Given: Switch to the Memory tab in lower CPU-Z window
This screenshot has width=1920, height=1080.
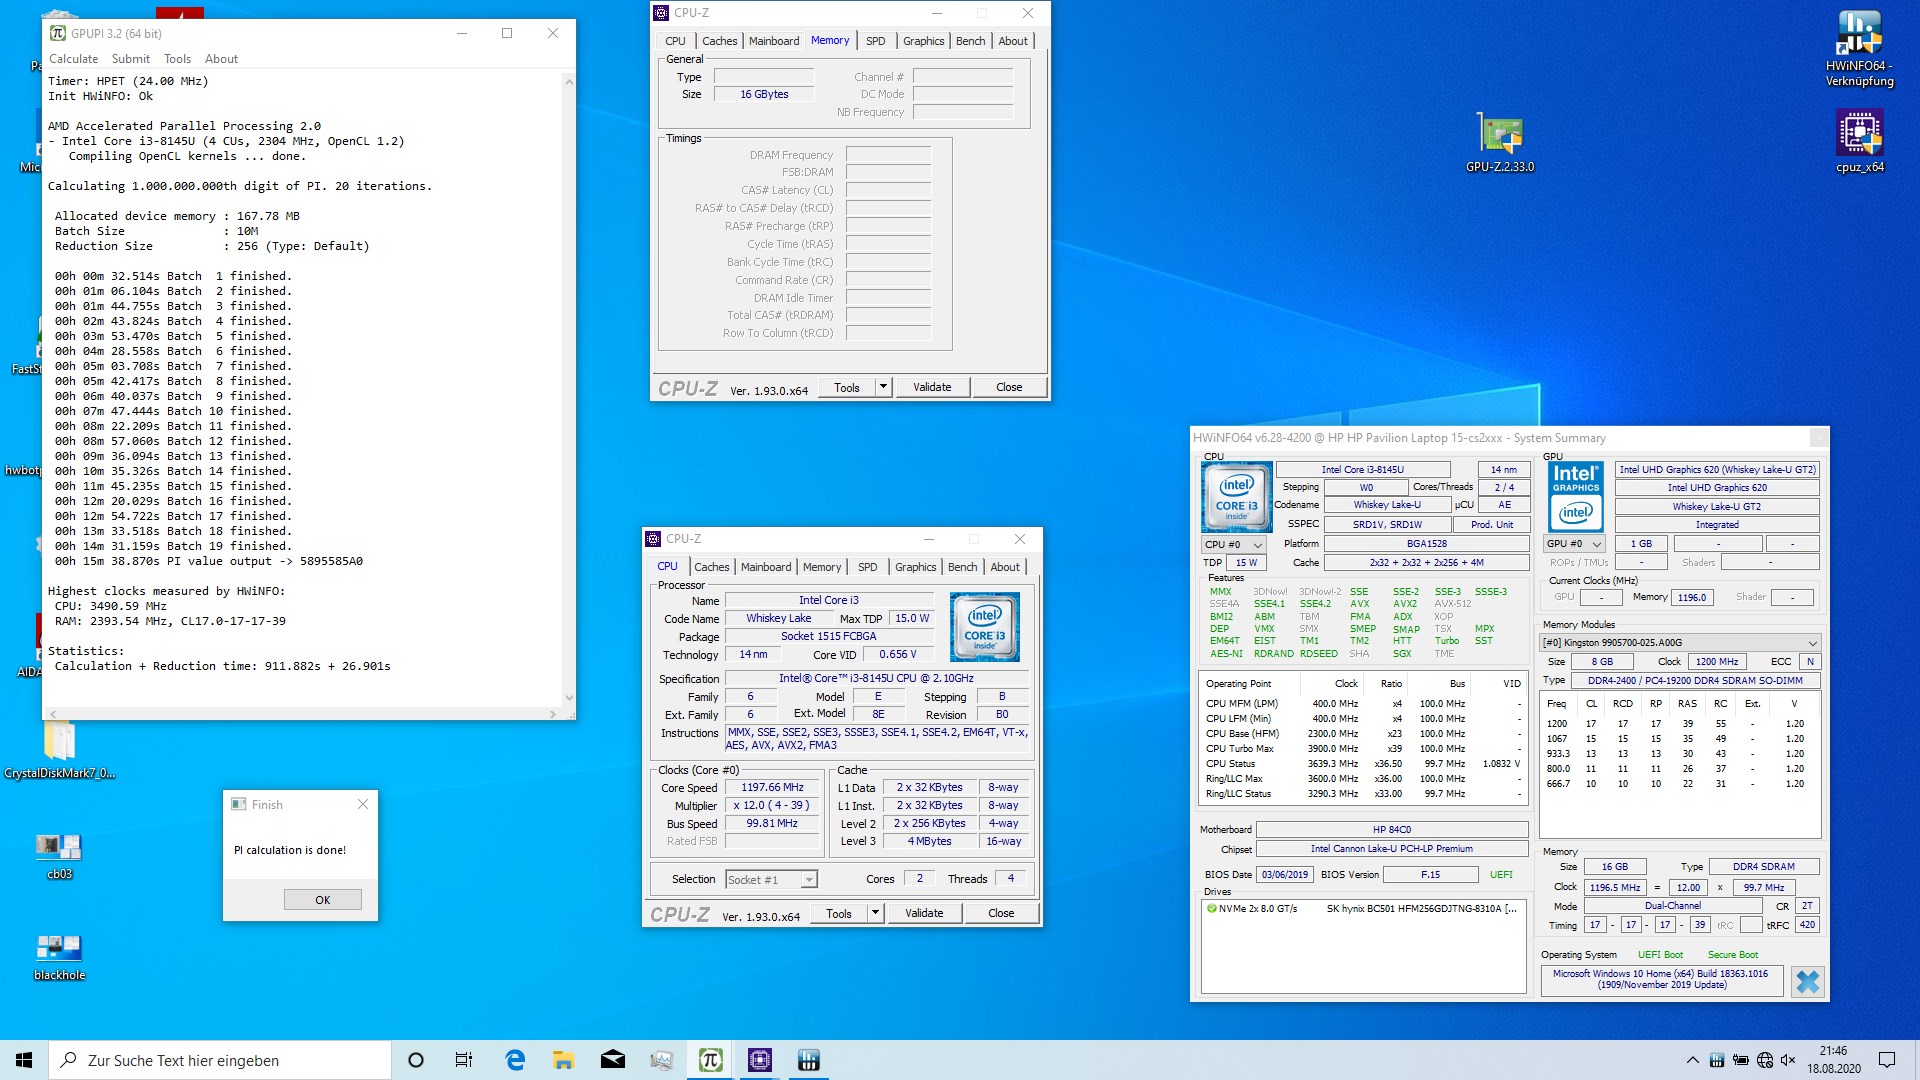Looking at the screenshot, I should [x=821, y=567].
